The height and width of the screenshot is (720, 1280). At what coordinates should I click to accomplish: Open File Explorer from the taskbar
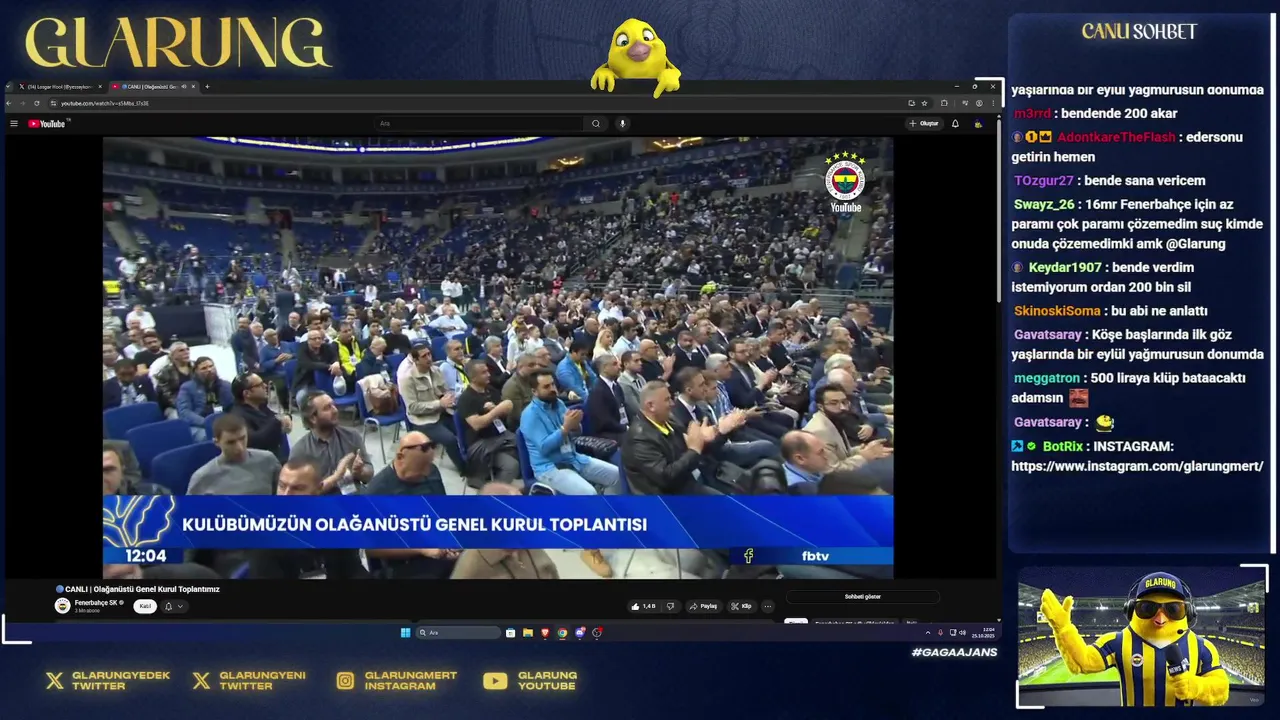click(528, 632)
